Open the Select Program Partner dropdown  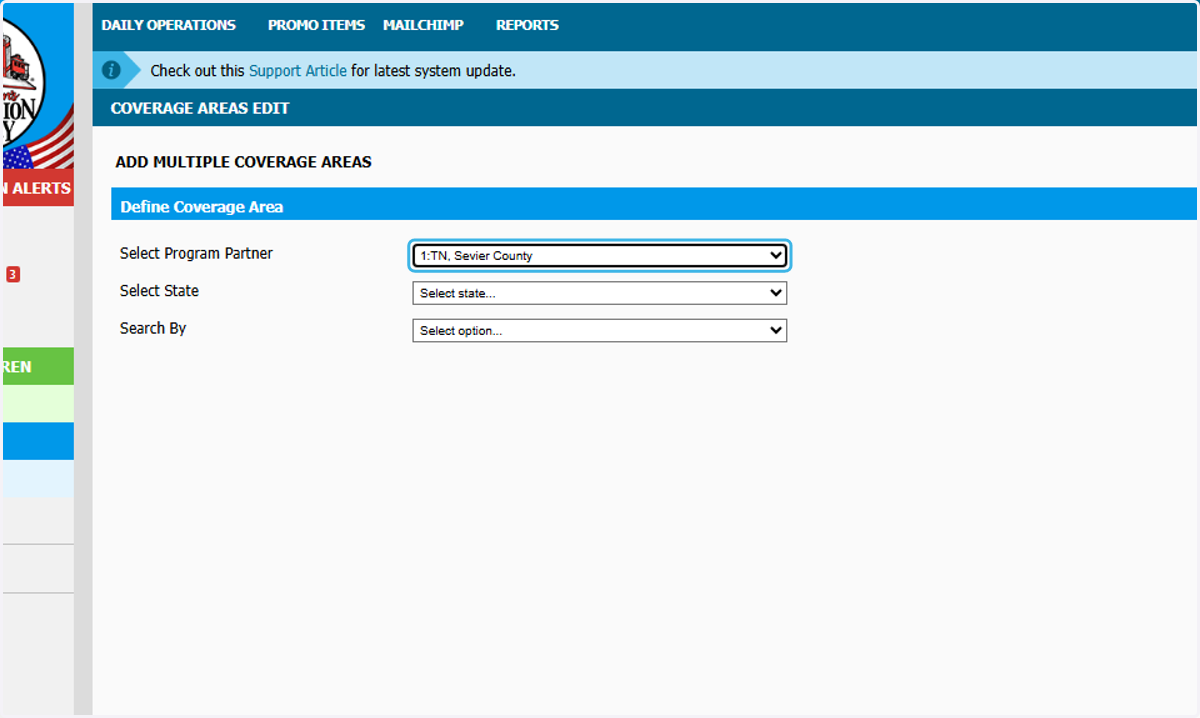600,256
